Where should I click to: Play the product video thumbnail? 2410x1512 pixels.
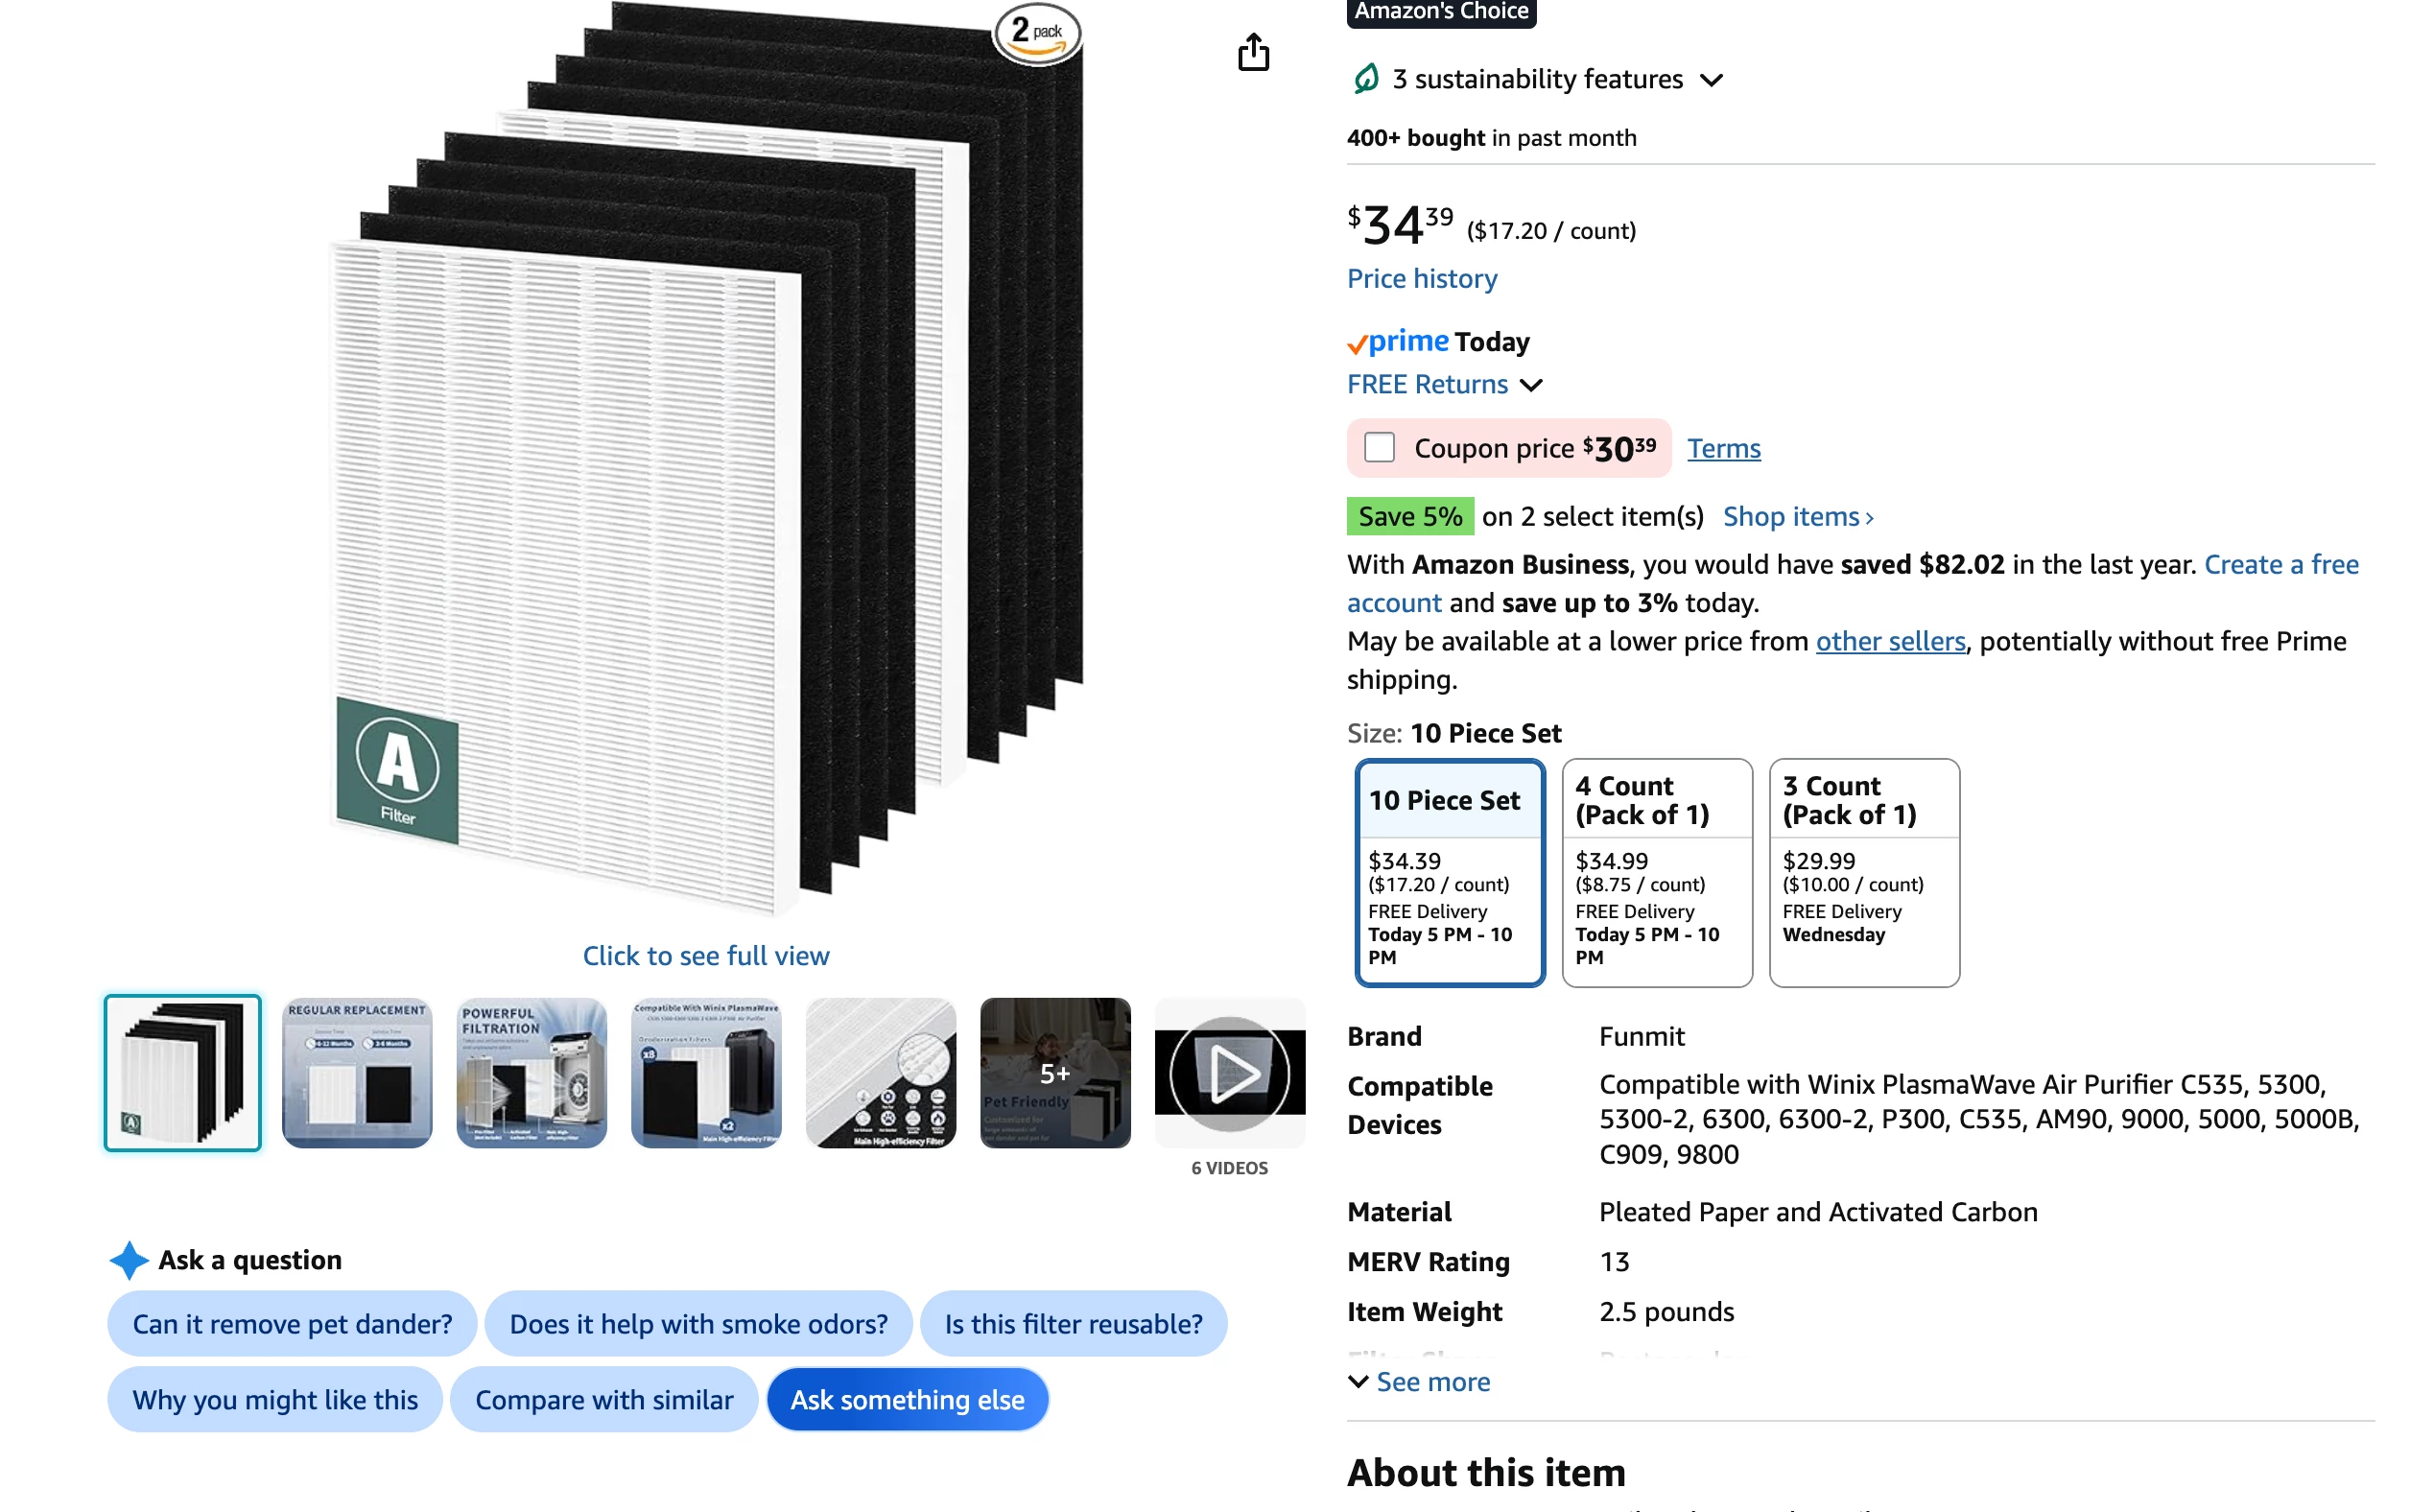(x=1229, y=1072)
